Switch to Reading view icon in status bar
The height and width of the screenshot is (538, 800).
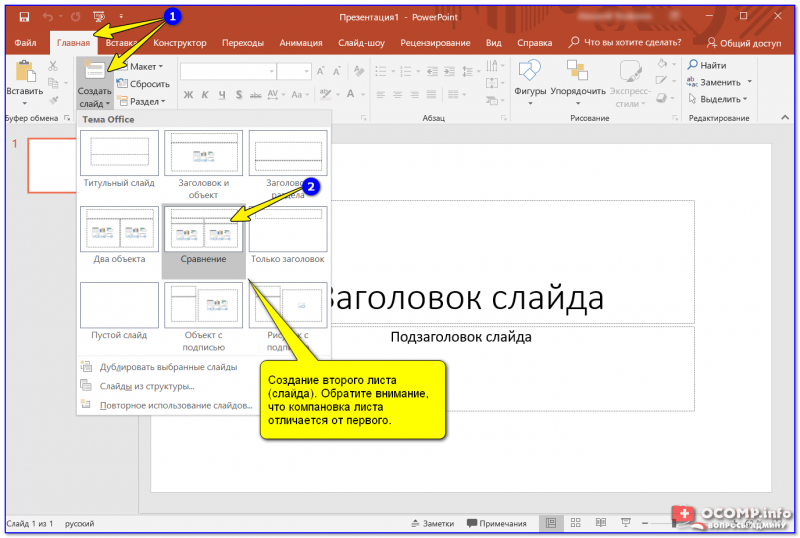pos(601,523)
